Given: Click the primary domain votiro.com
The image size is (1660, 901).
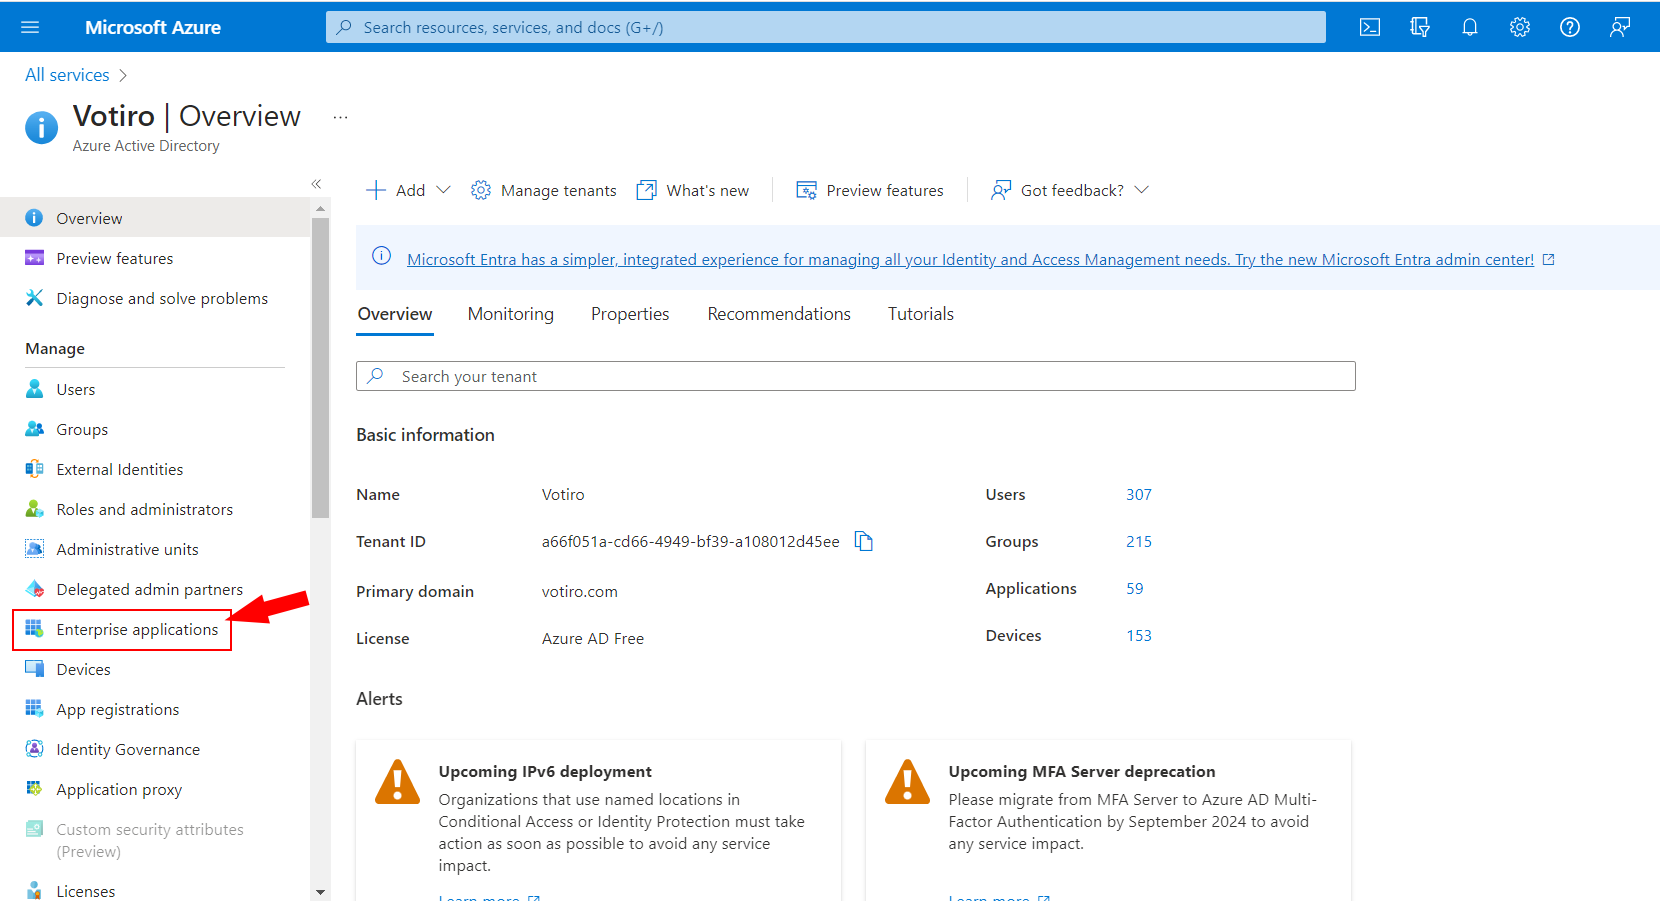Looking at the screenshot, I should 580,591.
